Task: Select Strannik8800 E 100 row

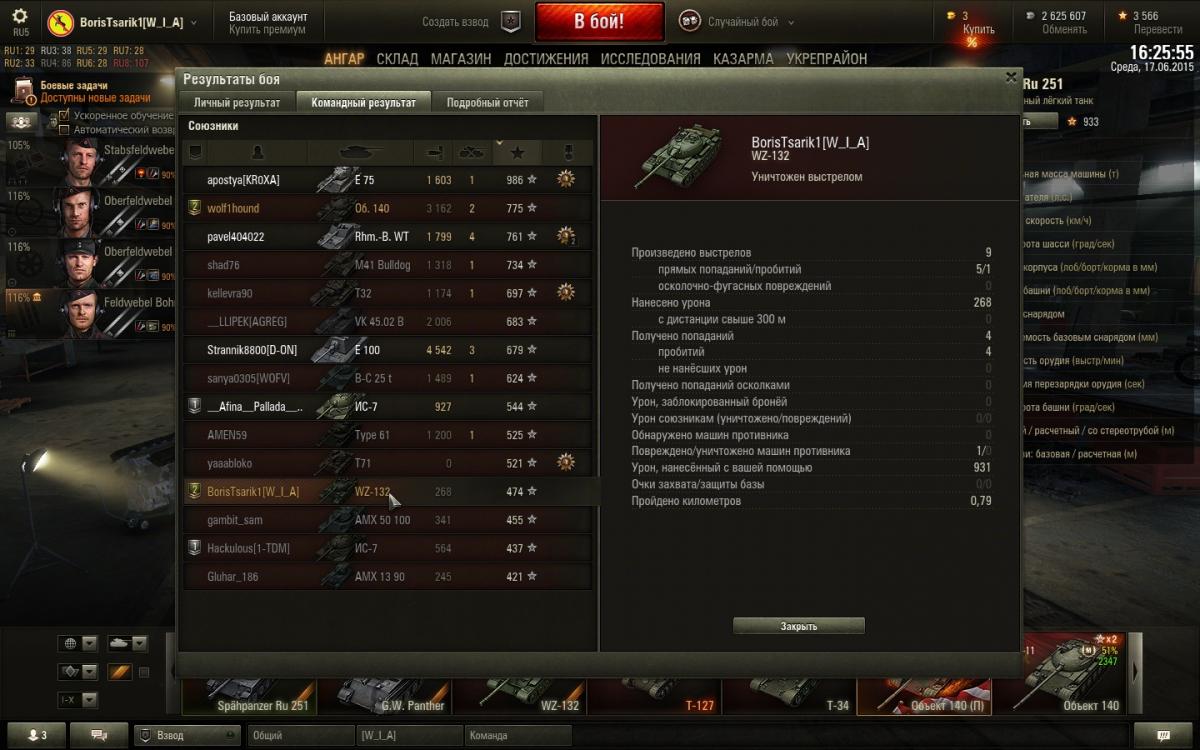Action: coord(388,350)
